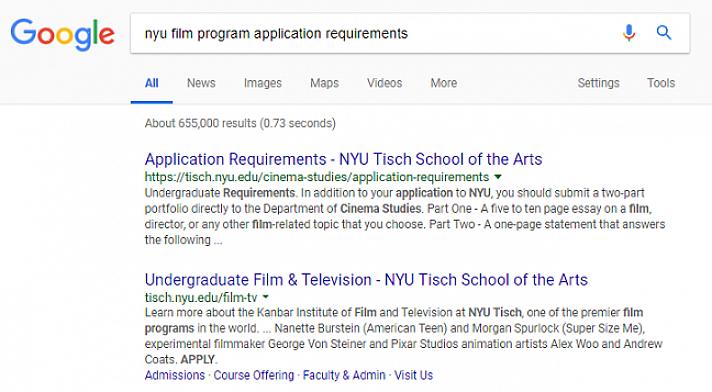Viewport: 712px width, 392px height.
Task: Click the blue magnifier search icon
Action: [x=664, y=33]
